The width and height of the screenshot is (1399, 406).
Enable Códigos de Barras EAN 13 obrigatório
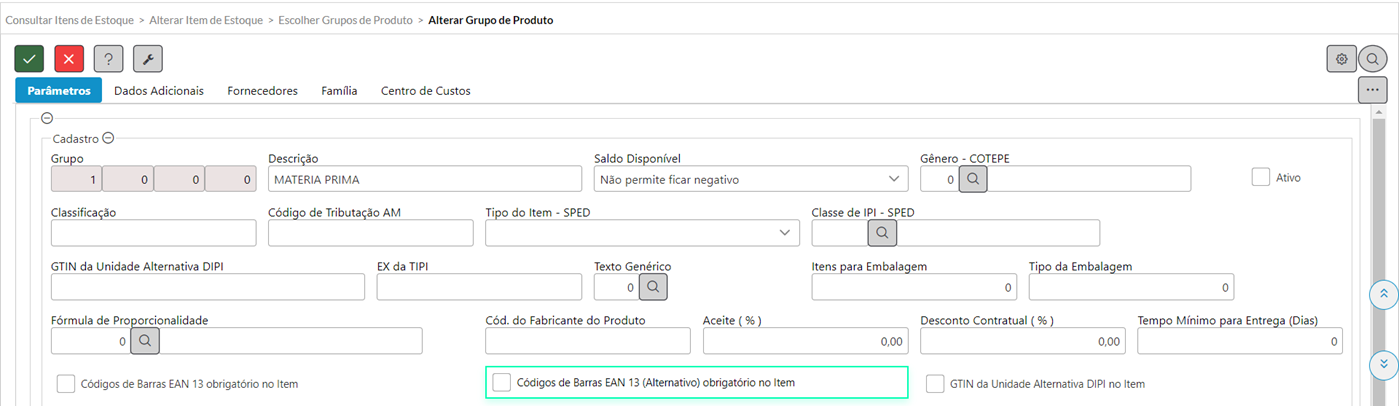coord(66,383)
